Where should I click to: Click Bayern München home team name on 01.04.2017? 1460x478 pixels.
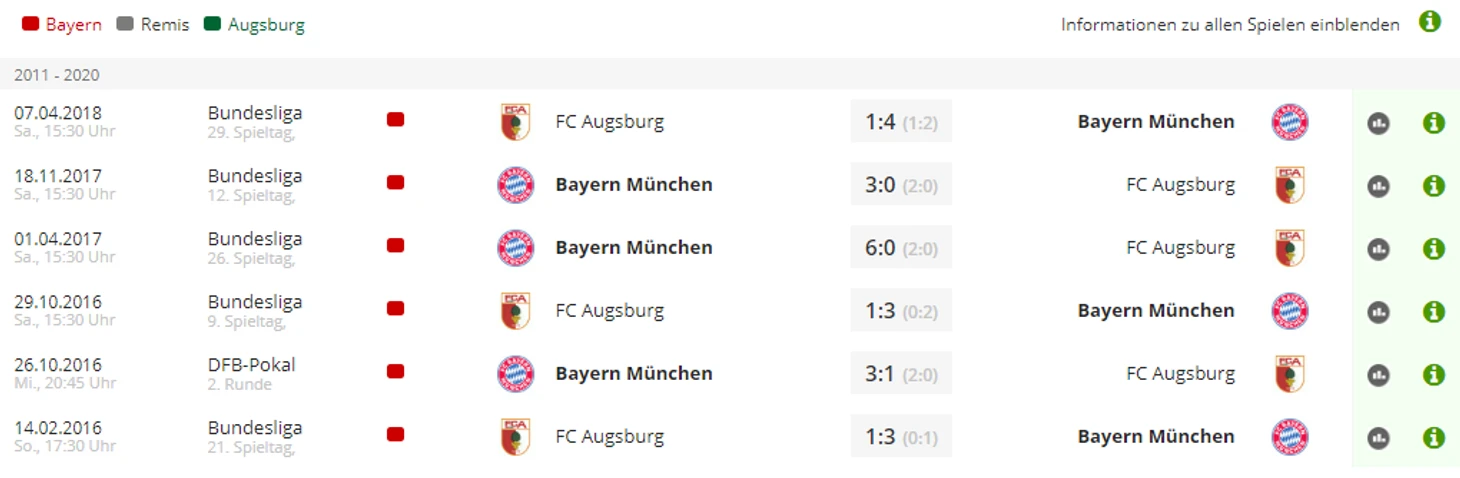634,248
